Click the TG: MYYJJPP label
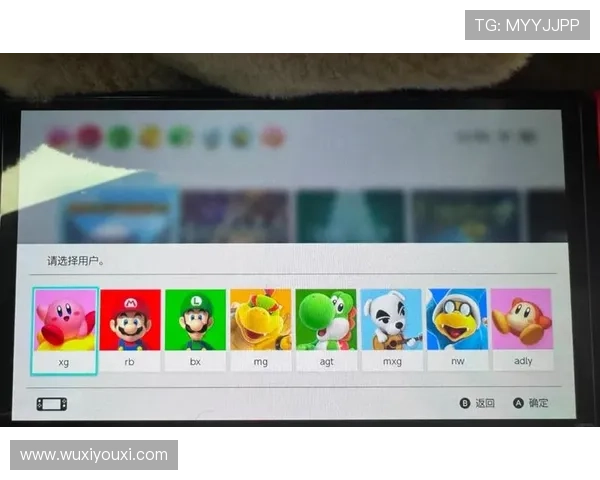 (527, 24)
